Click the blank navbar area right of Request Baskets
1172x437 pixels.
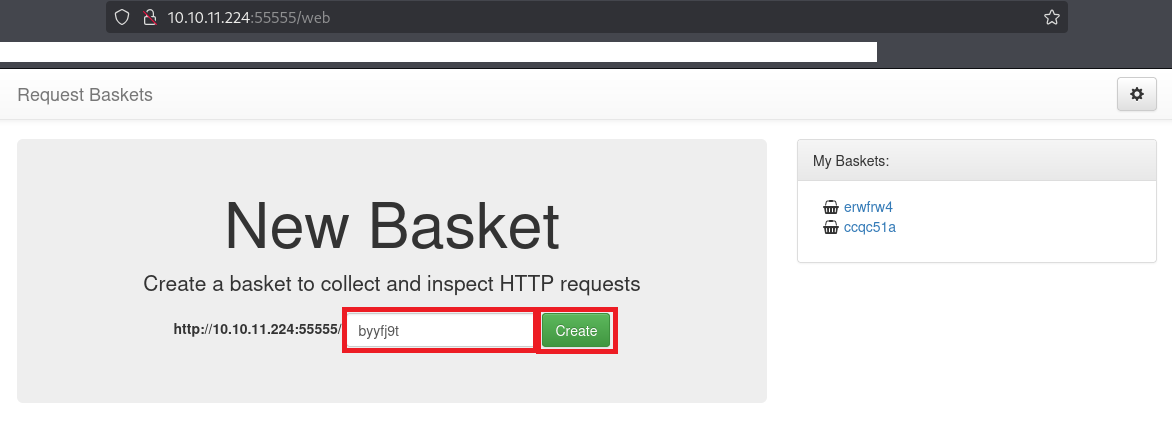point(600,95)
